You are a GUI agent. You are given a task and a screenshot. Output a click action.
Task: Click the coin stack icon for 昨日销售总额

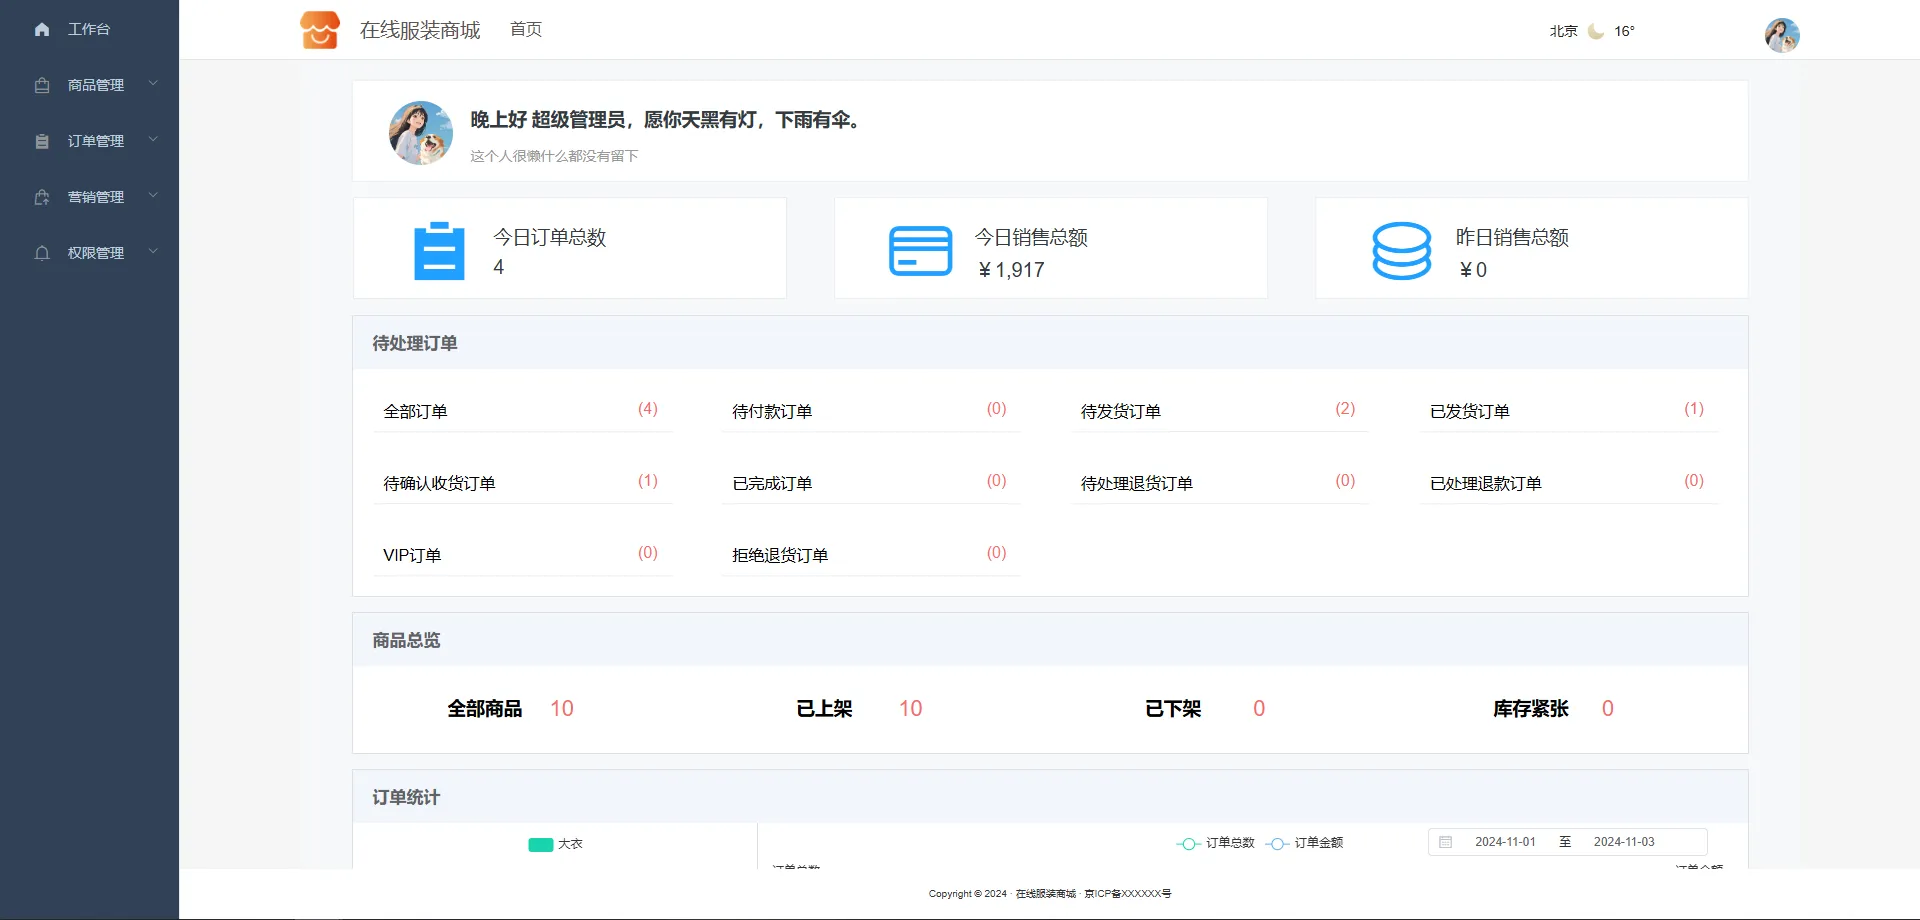coord(1401,251)
